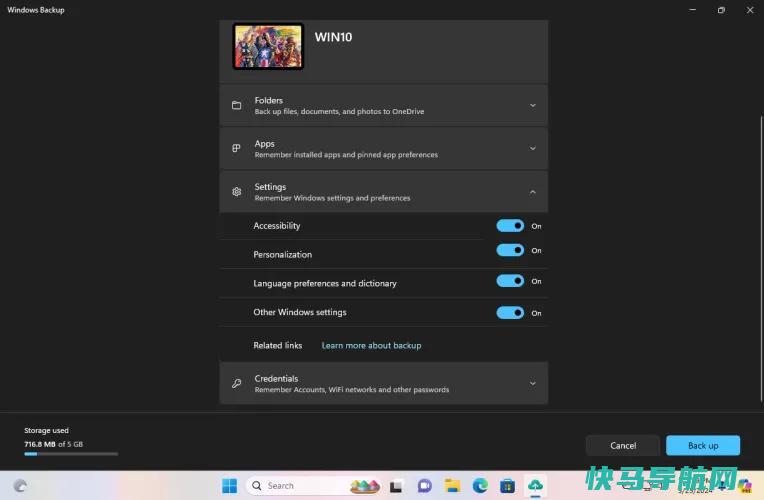Click the Other Windows settings label
The image size is (764, 500).
coord(300,312)
